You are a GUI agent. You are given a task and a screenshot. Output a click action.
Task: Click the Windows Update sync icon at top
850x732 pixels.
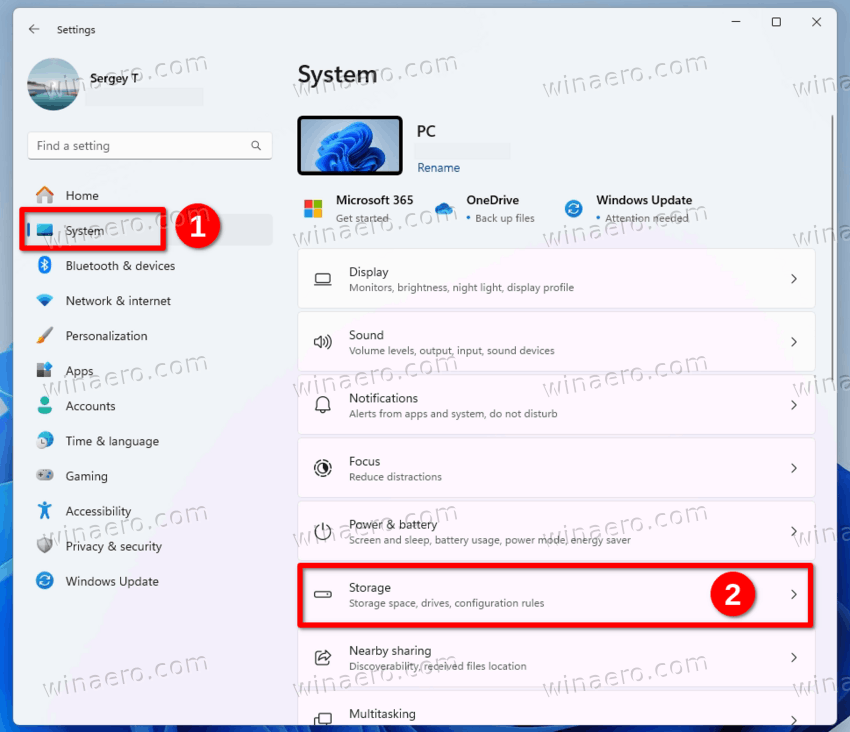(574, 208)
